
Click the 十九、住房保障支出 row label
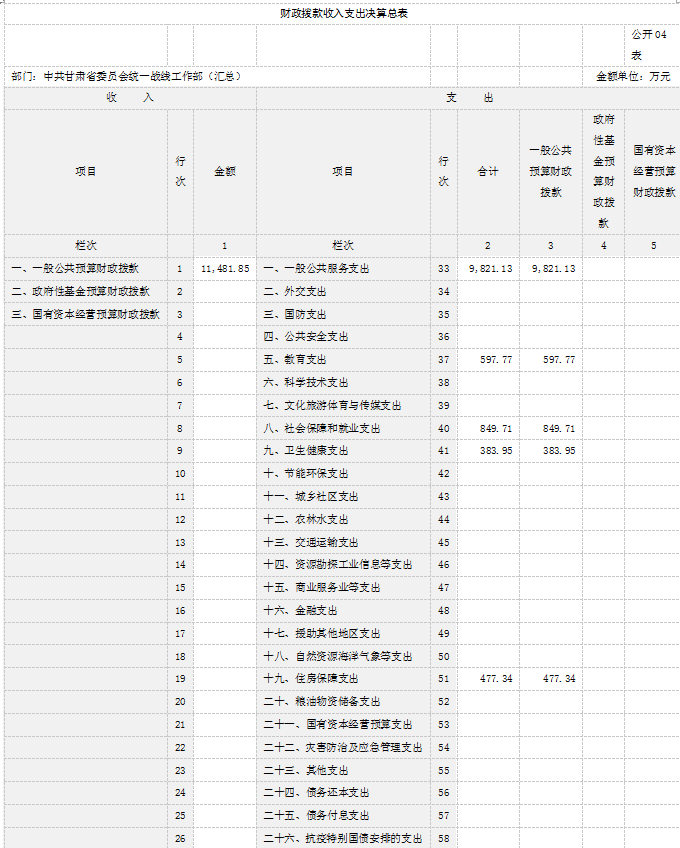[311, 679]
